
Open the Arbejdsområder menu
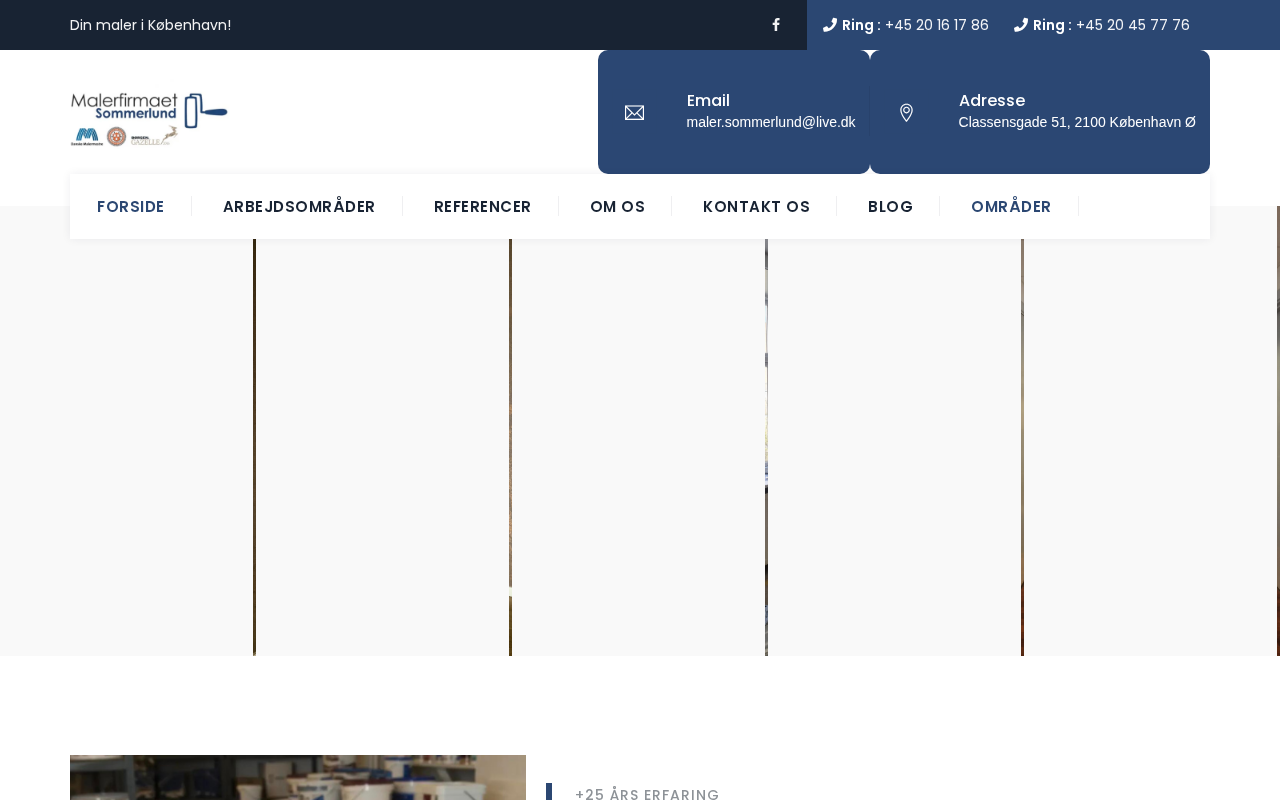coord(299,207)
